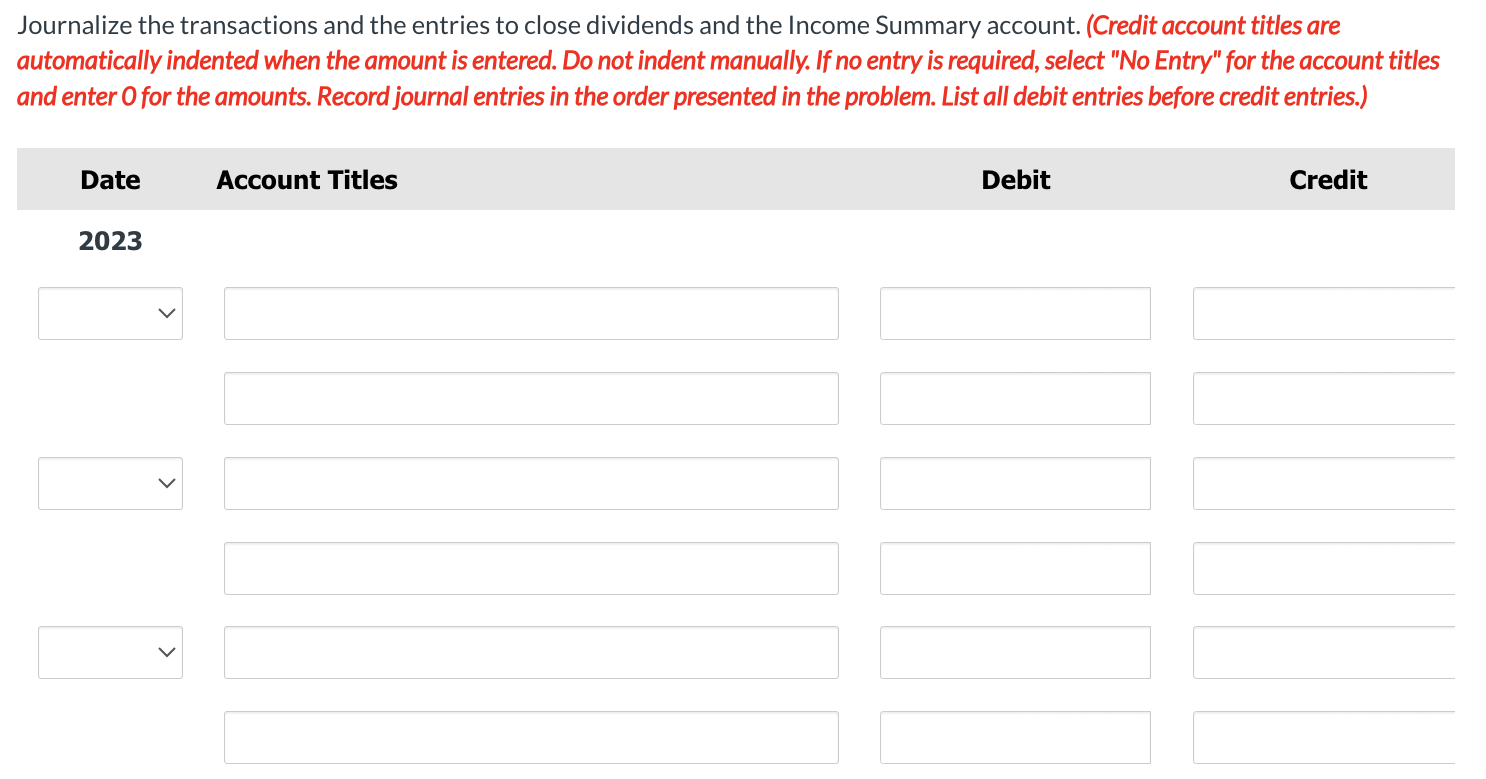1486x779 pixels.
Task: Click the third account title field
Action: [530, 483]
